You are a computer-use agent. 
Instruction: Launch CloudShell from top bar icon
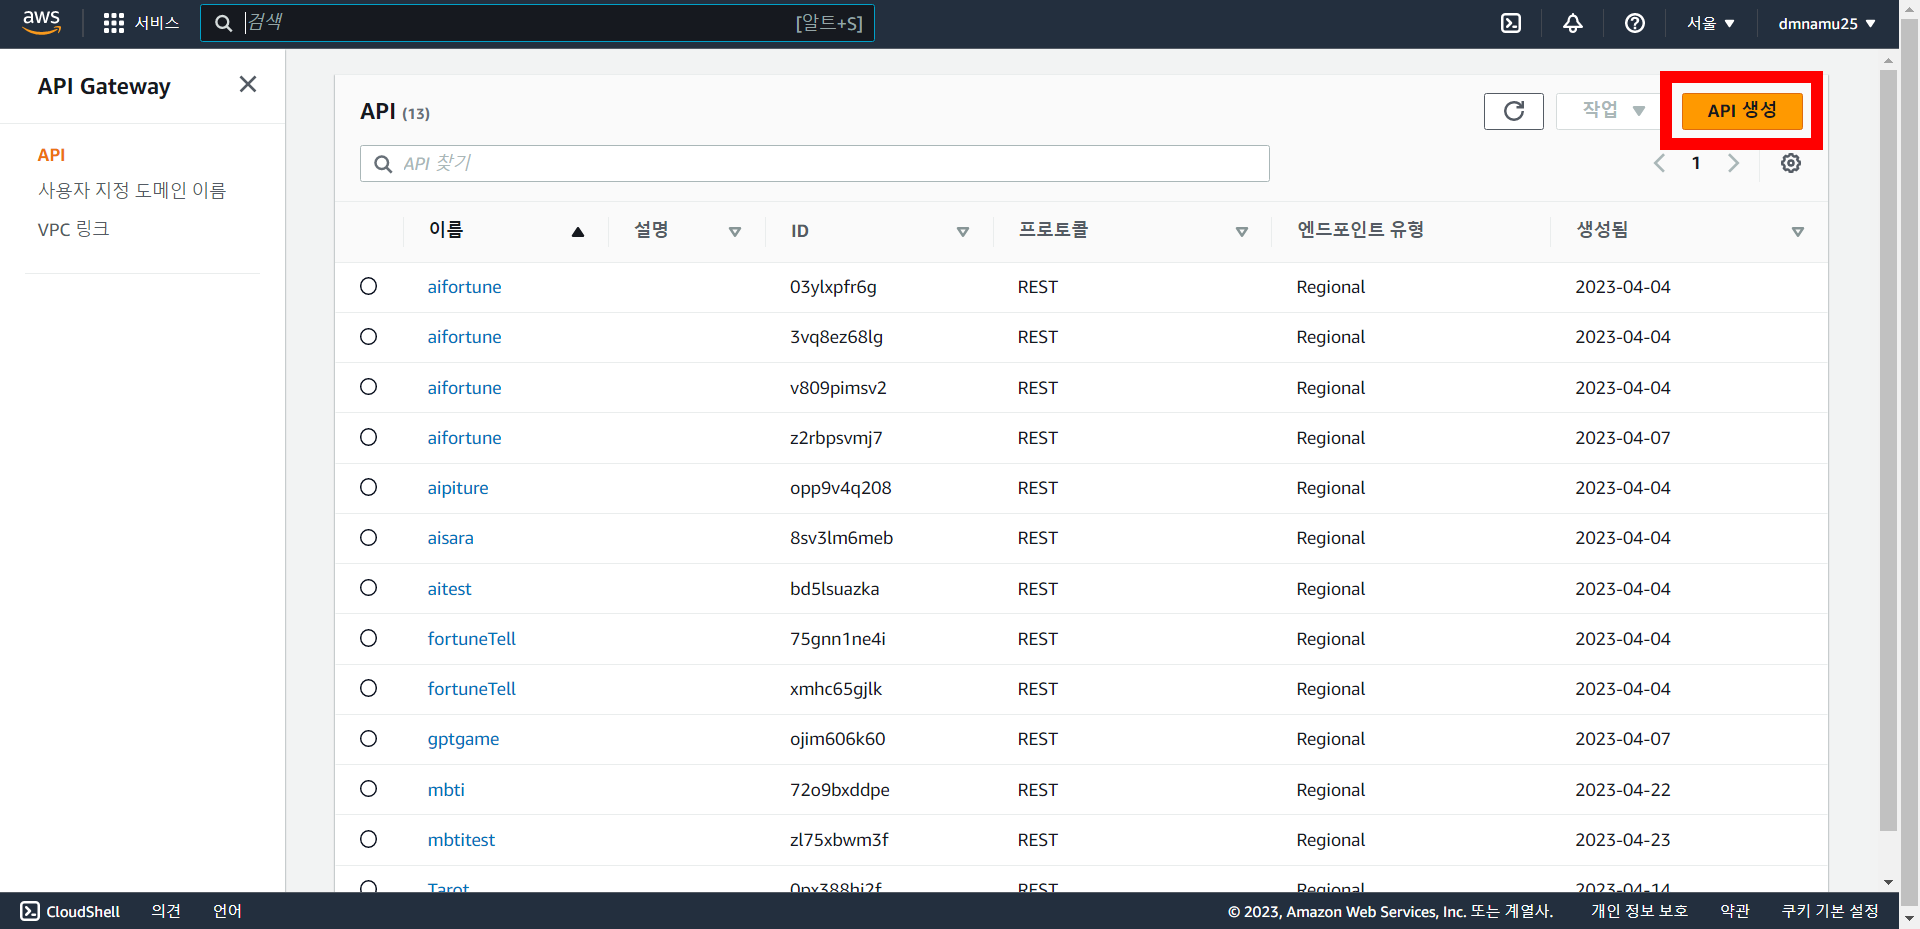[x=1511, y=23]
